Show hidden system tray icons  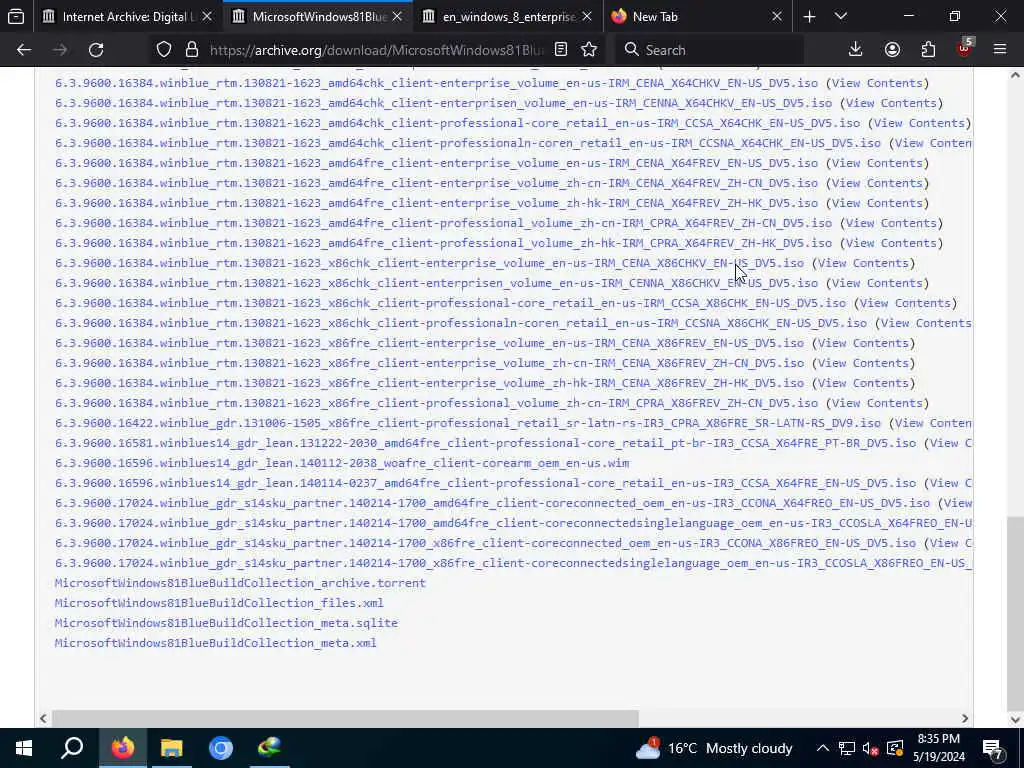823,748
